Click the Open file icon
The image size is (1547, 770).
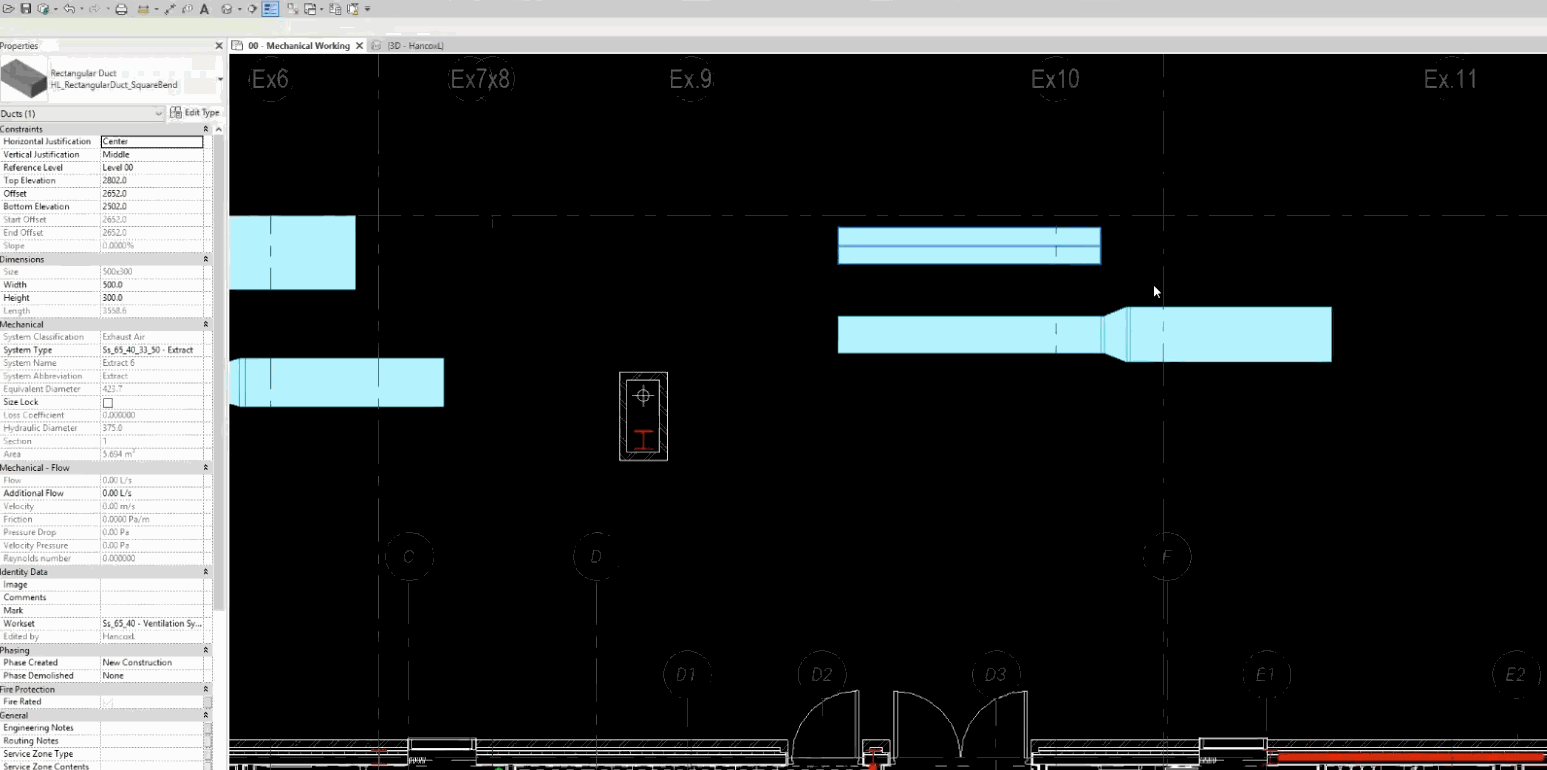tap(8, 9)
